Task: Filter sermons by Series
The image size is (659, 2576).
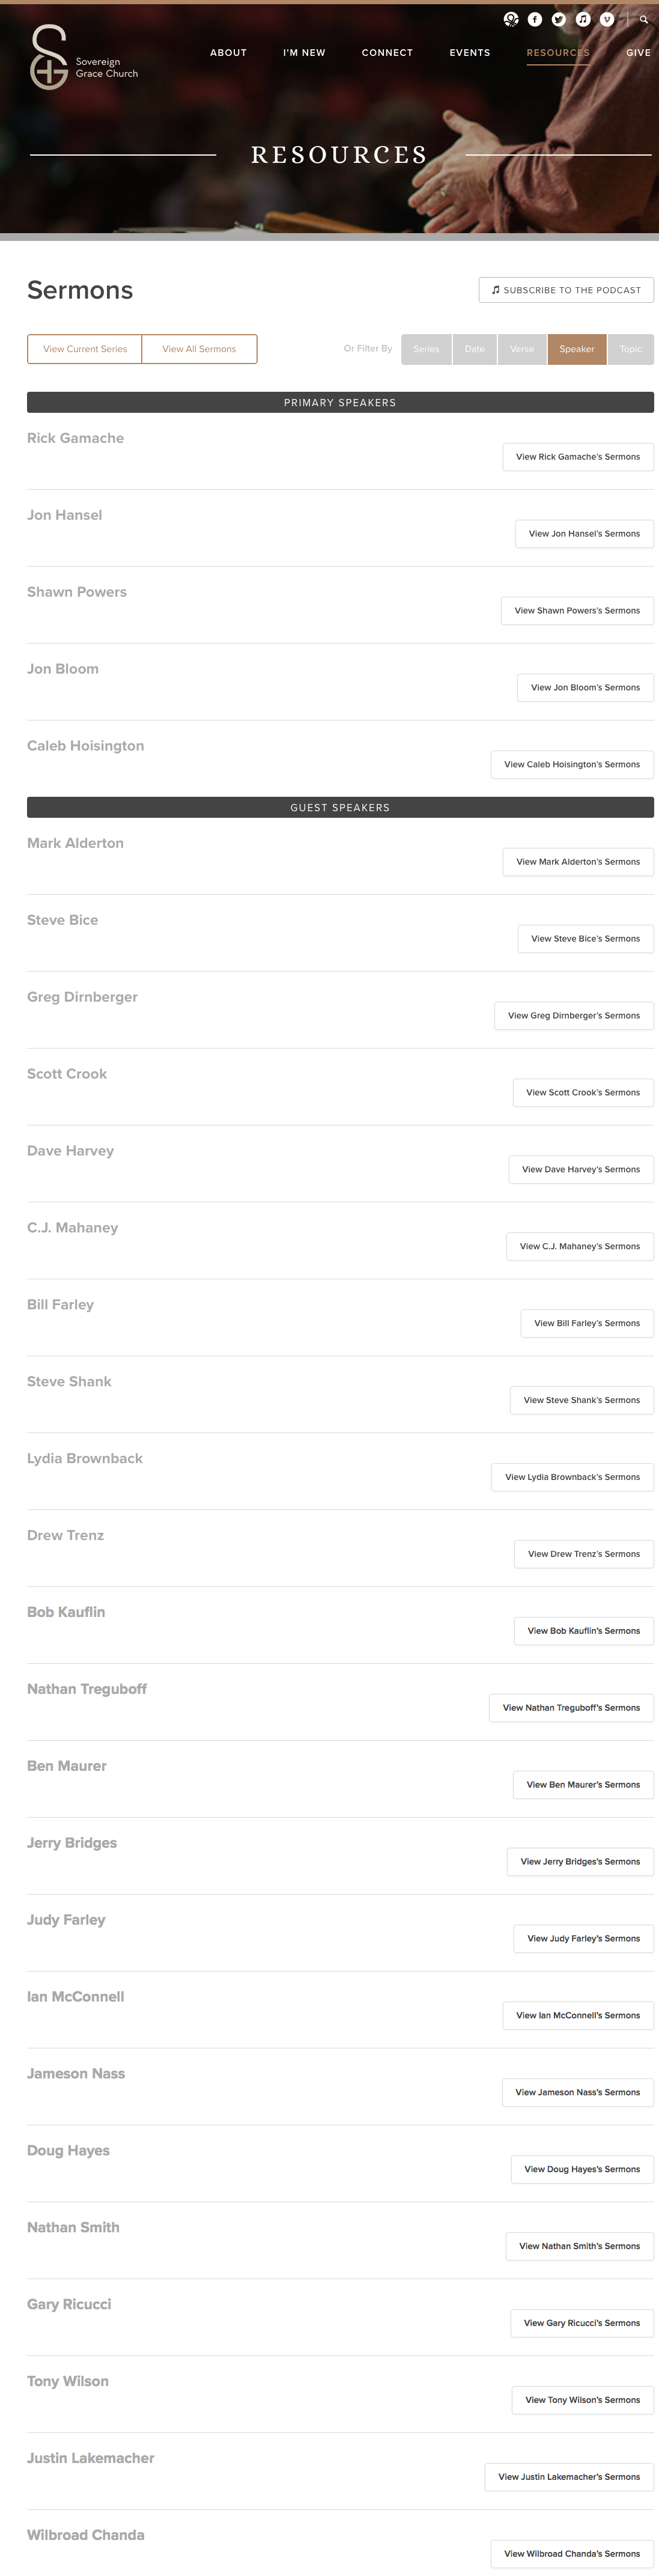Action: point(426,349)
